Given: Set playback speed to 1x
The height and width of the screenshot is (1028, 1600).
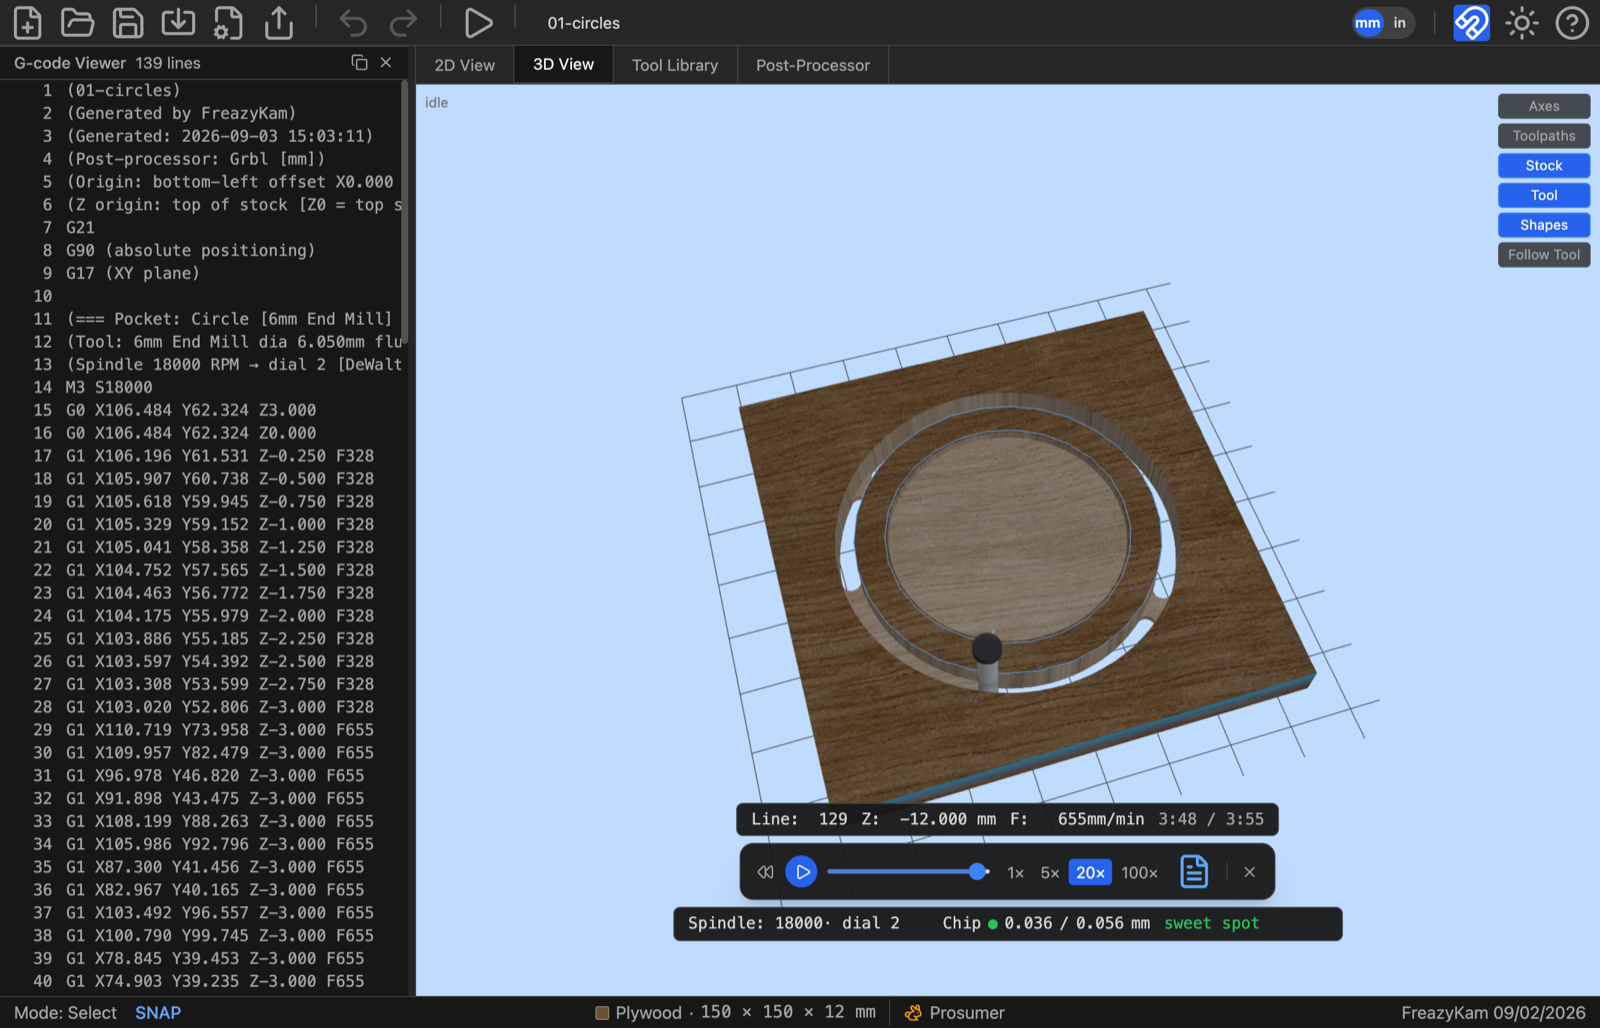Looking at the screenshot, I should click(x=1015, y=872).
